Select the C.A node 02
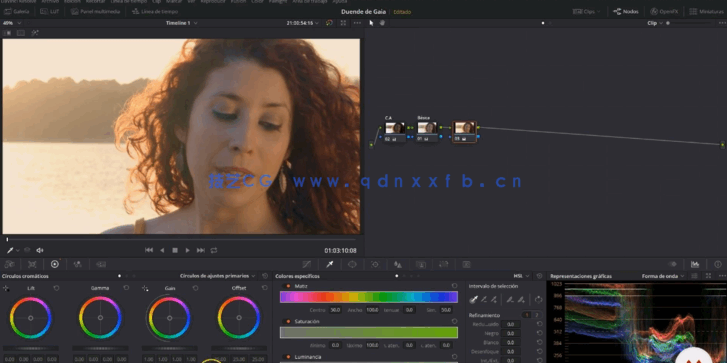Screen dimensions: 727x363 [394, 132]
